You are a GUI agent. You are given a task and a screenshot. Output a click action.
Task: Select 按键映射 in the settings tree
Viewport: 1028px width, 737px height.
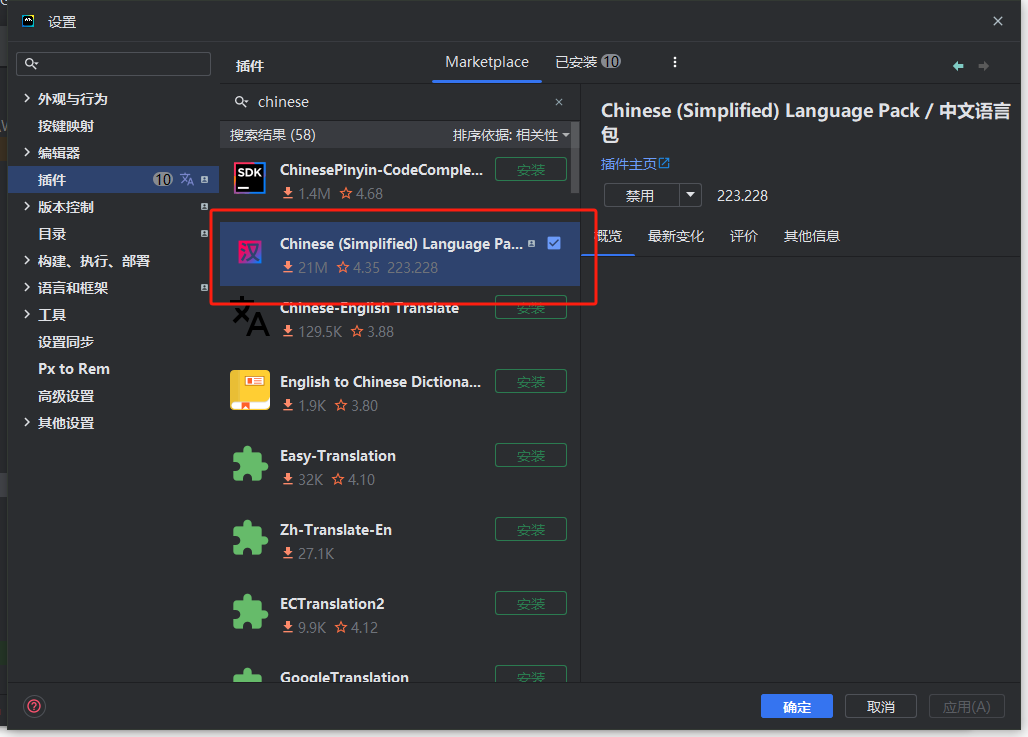click(x=66, y=126)
